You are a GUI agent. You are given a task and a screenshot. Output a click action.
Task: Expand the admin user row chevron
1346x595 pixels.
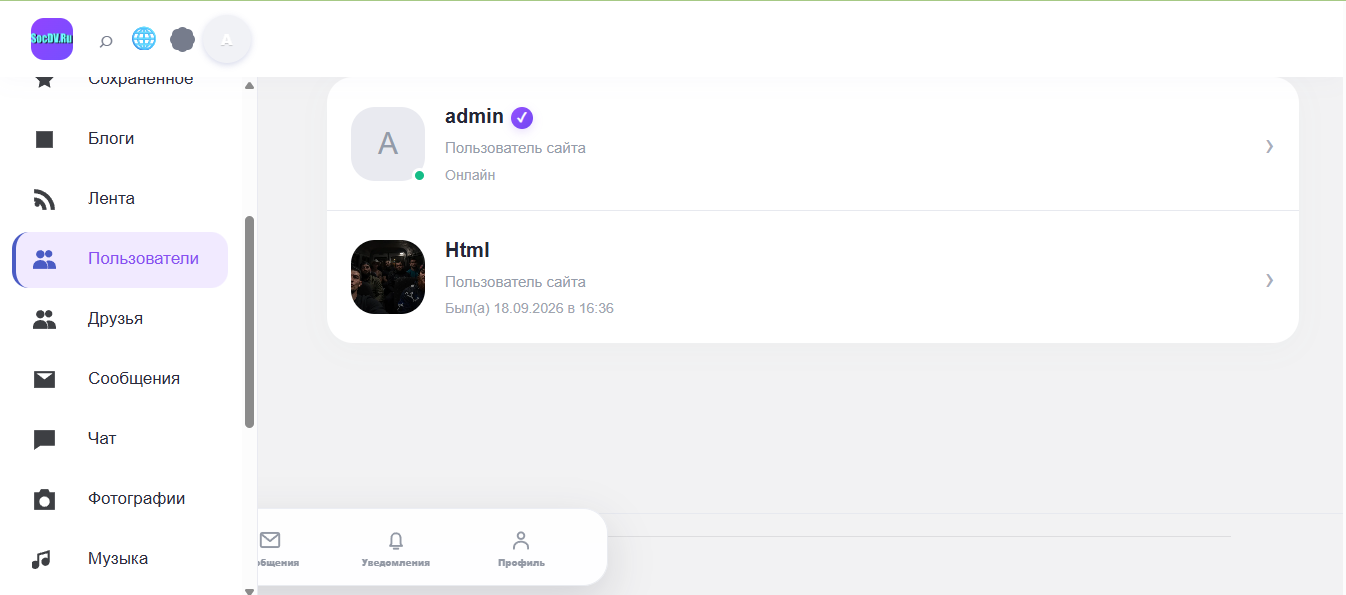pos(1269,146)
